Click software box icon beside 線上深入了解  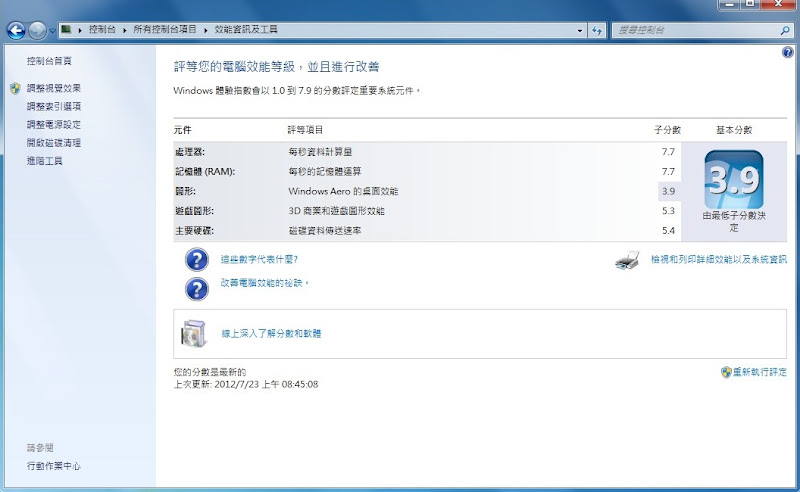pyautogui.click(x=194, y=334)
